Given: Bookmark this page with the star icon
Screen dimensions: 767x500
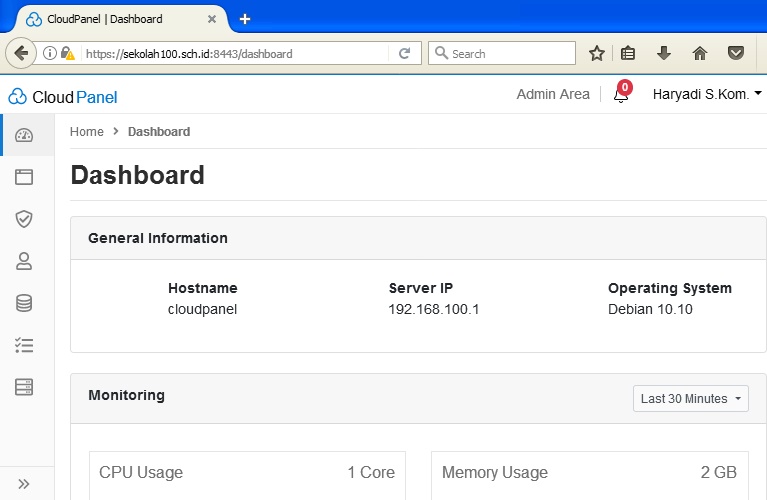Looking at the screenshot, I should pos(597,54).
